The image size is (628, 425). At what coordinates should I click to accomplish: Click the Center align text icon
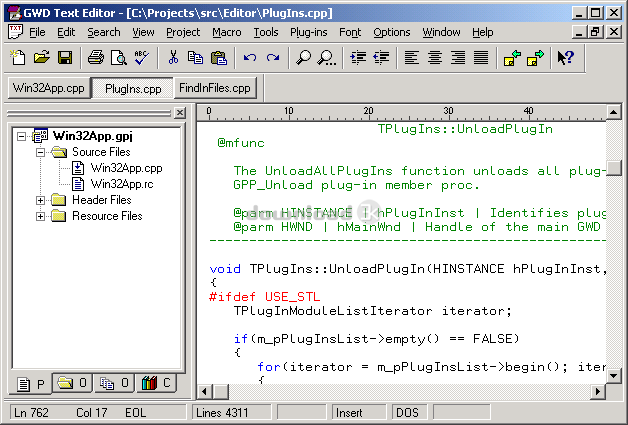[435, 58]
